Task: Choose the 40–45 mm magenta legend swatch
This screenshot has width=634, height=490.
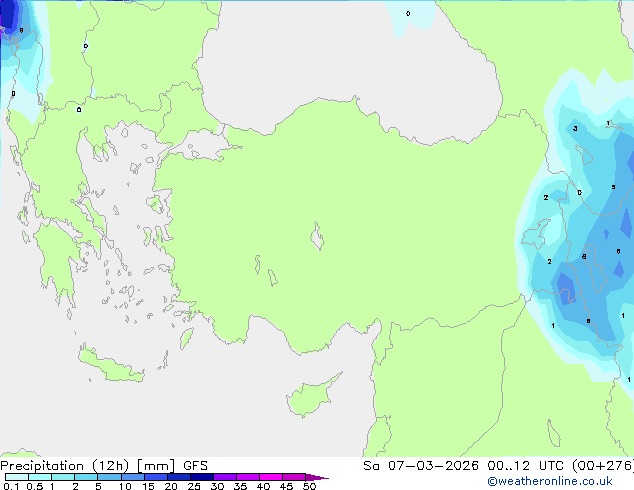Action: (x=271, y=477)
